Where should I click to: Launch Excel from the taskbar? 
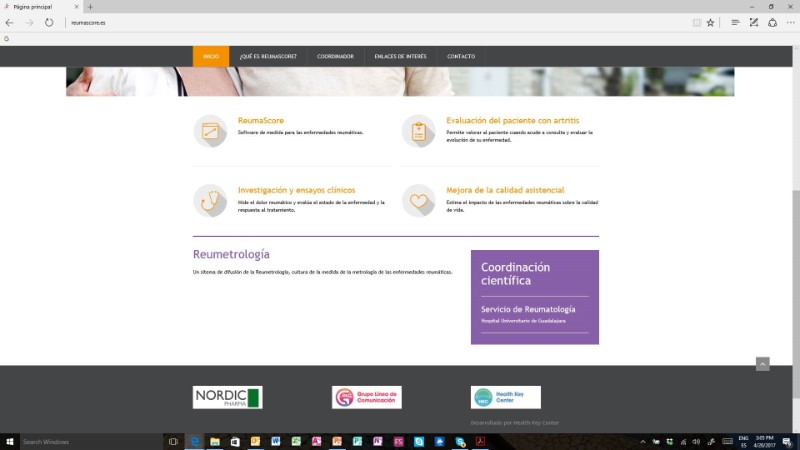click(x=296, y=442)
